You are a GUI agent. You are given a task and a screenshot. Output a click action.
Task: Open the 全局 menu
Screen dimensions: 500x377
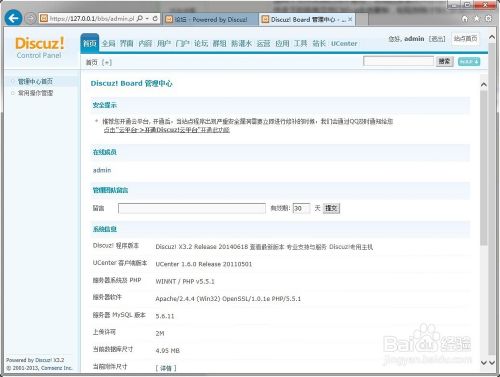point(108,43)
